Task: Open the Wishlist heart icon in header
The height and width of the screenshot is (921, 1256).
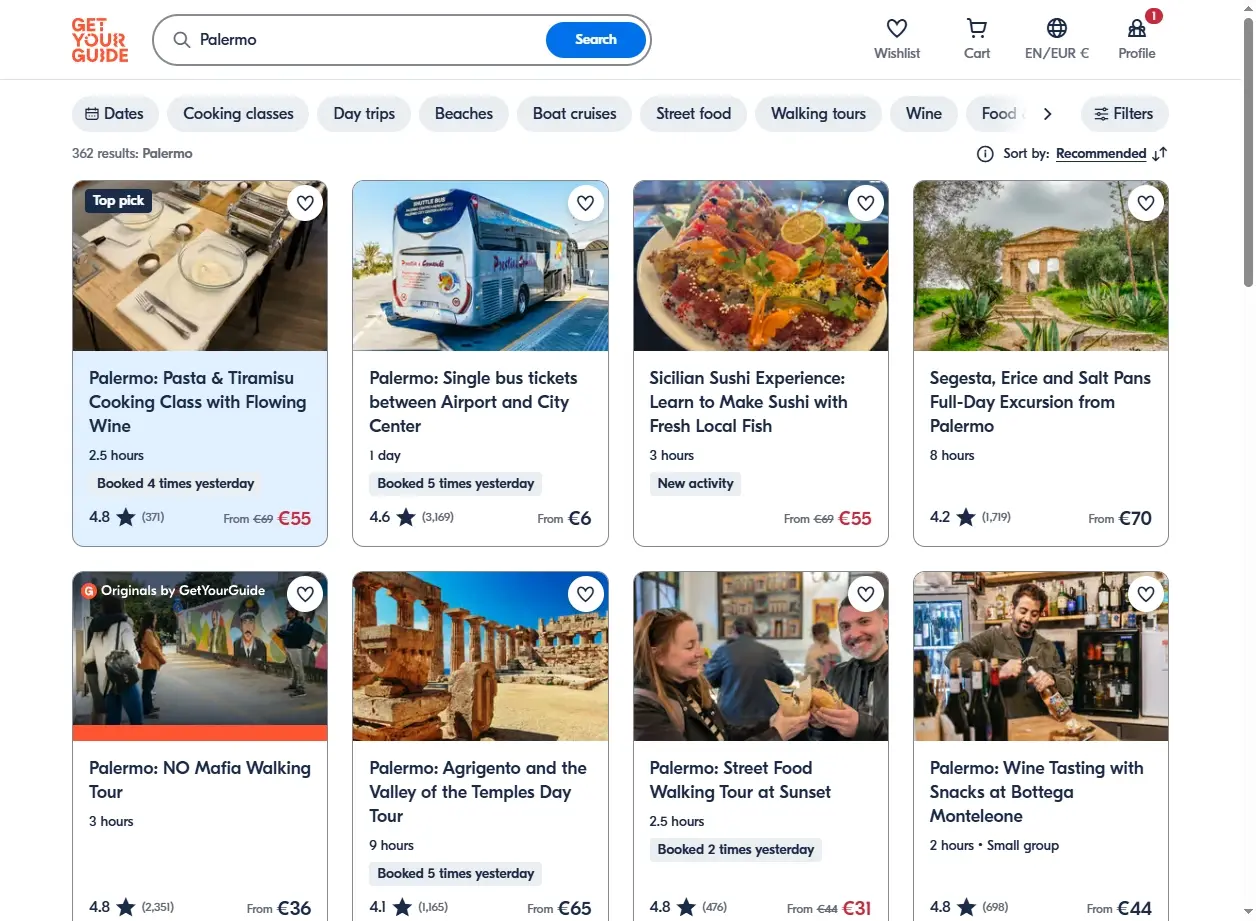Action: click(897, 28)
